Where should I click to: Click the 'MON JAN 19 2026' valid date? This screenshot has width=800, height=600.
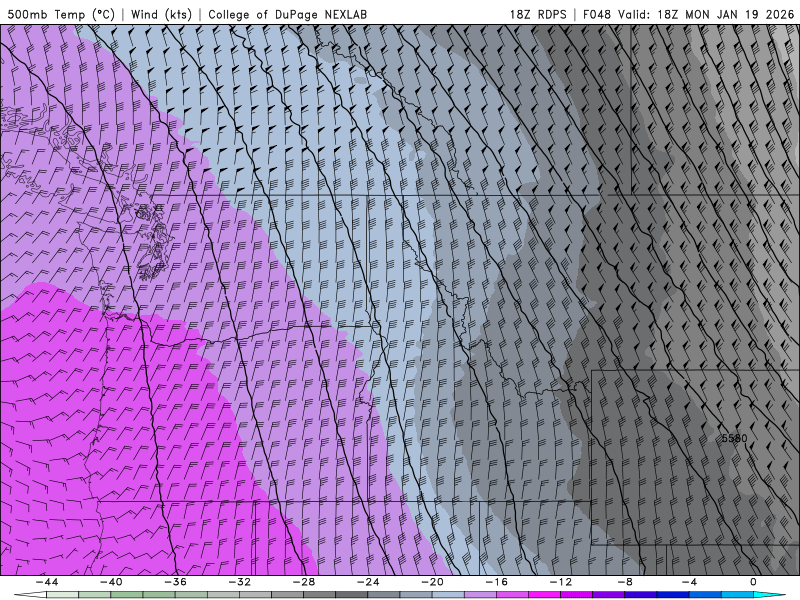pyautogui.click(x=740, y=15)
